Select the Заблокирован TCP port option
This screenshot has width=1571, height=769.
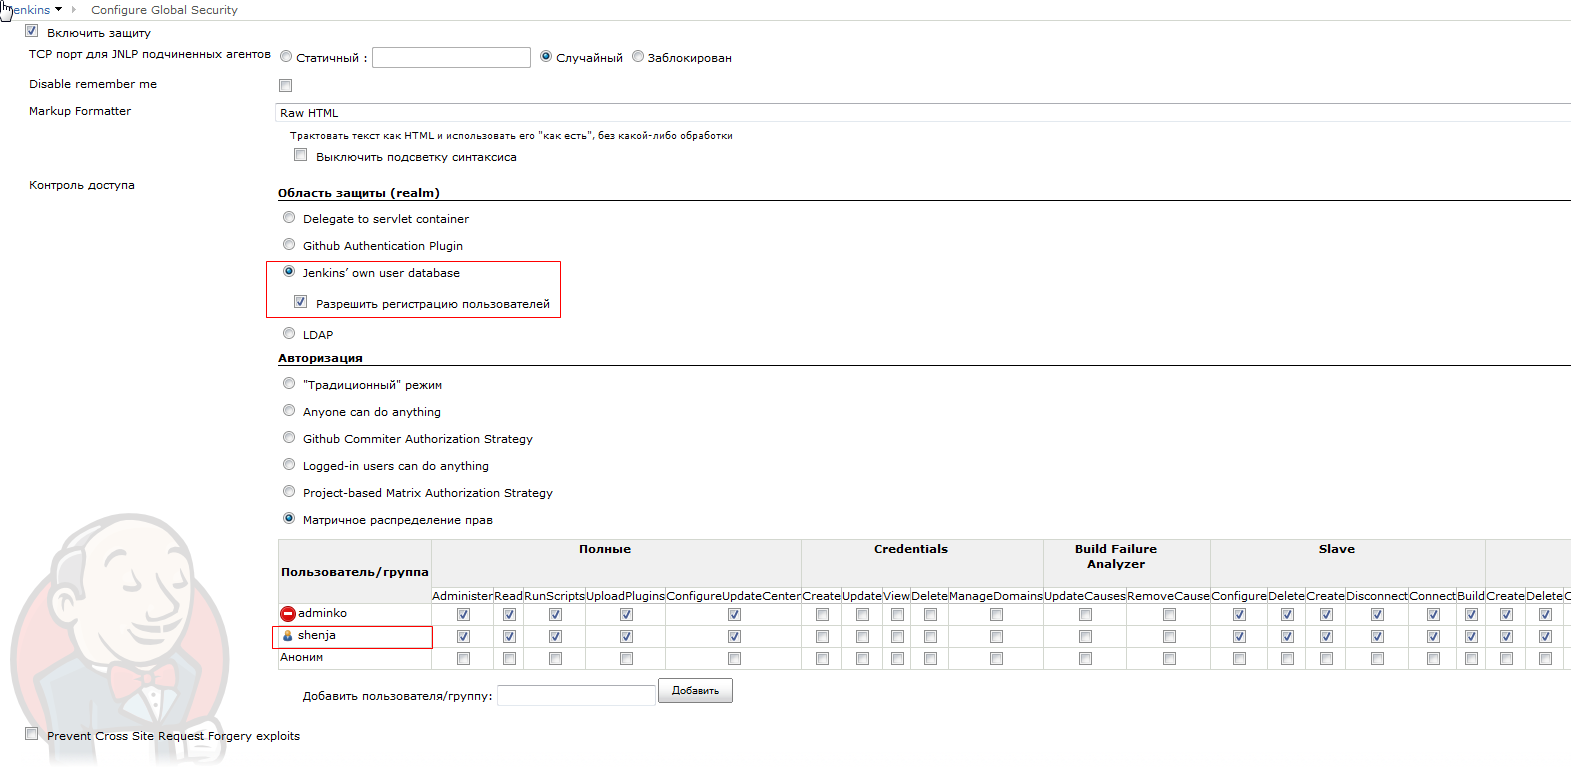click(638, 57)
